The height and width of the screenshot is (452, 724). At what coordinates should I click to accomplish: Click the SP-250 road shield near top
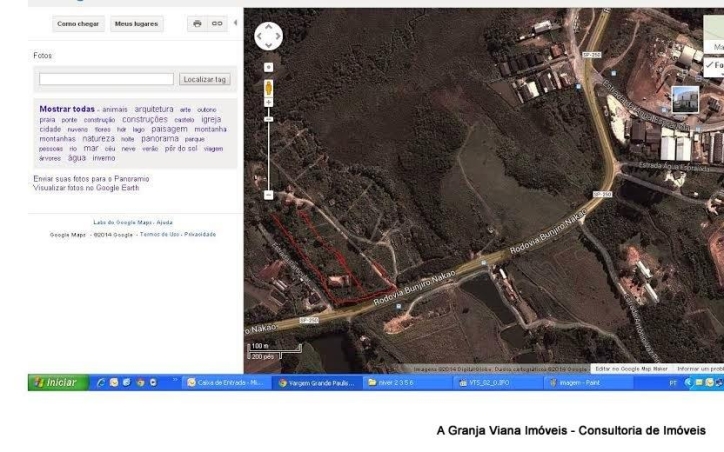coord(591,55)
